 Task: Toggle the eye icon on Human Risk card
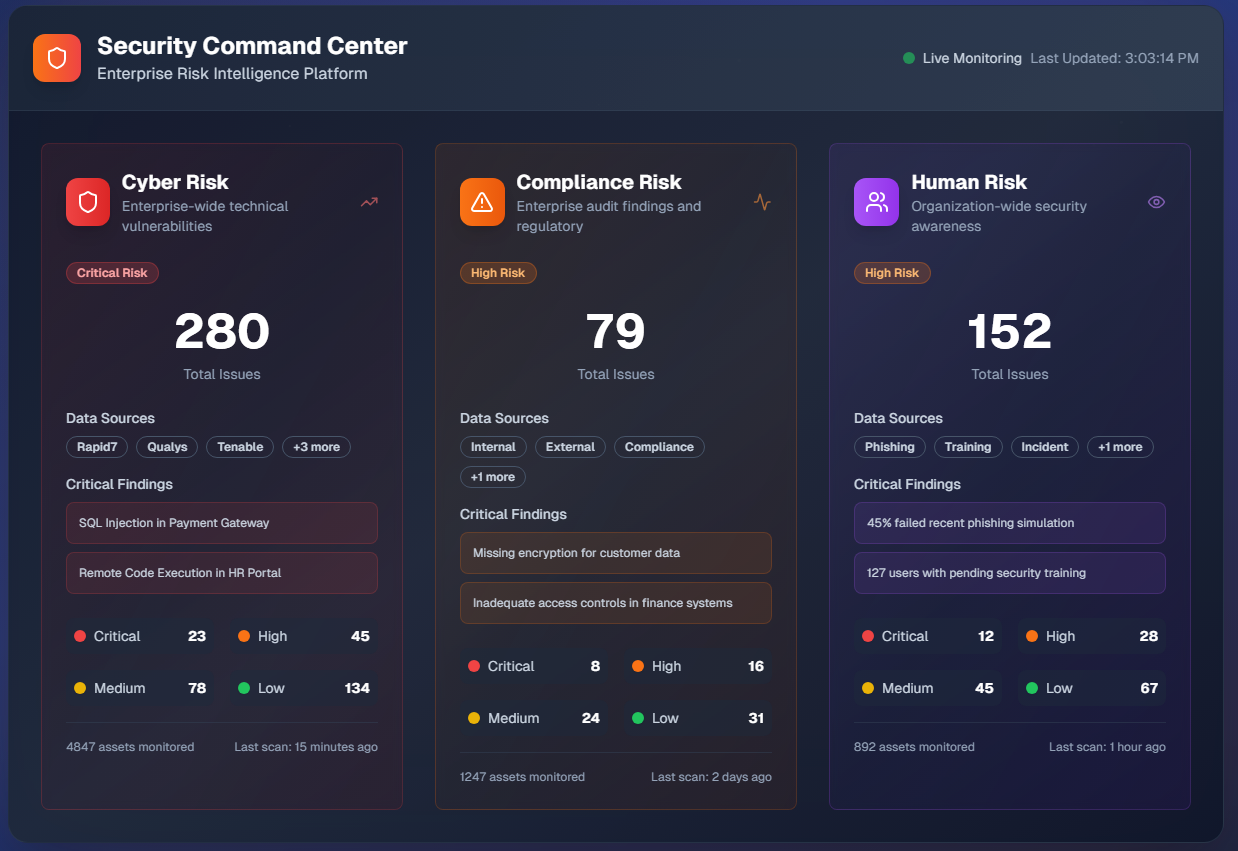tap(1156, 202)
